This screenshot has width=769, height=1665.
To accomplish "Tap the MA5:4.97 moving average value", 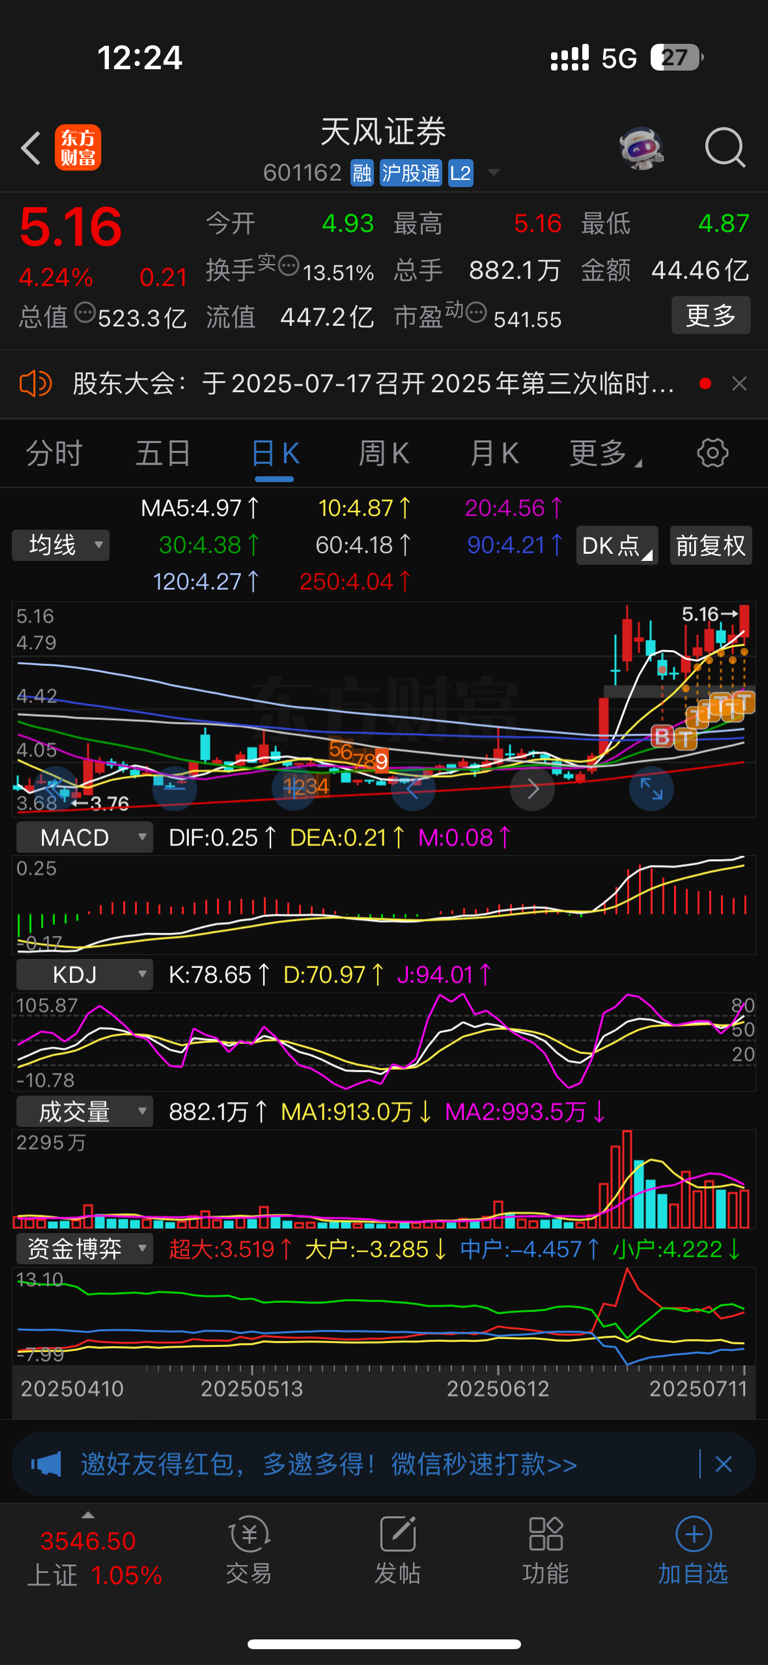I will (200, 508).
